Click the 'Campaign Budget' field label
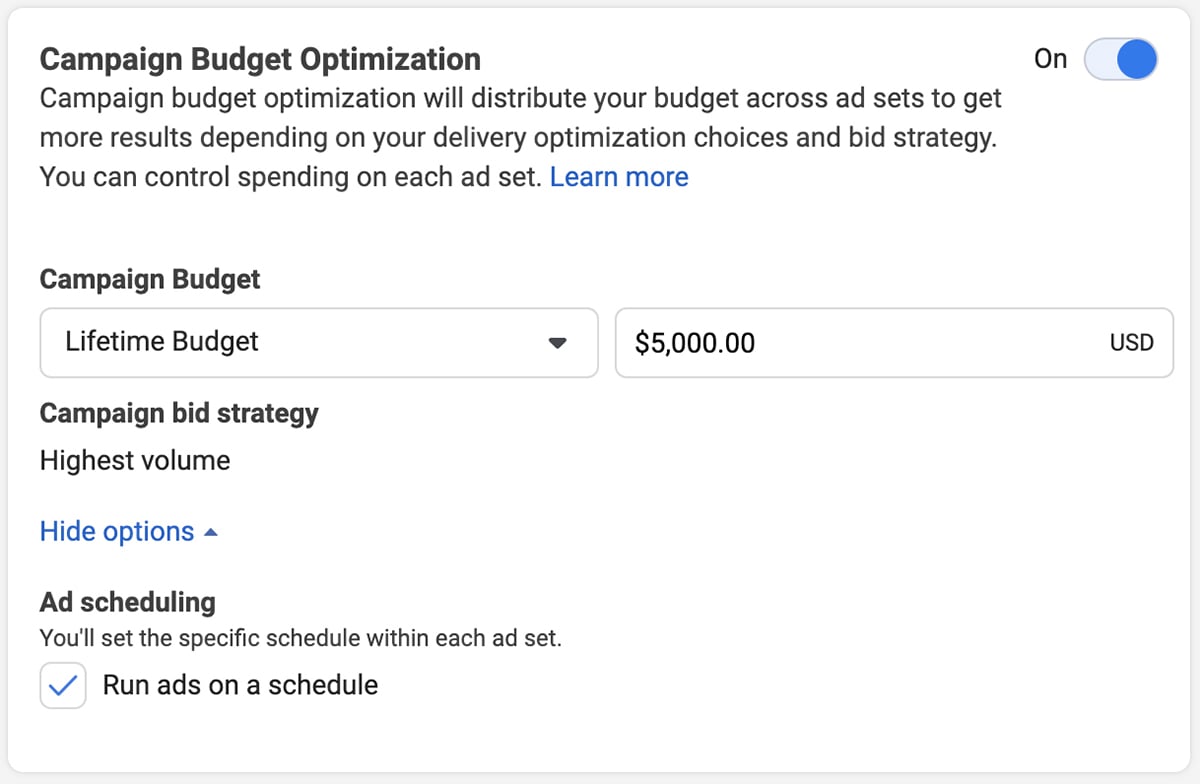The height and width of the screenshot is (784, 1200). point(150,279)
